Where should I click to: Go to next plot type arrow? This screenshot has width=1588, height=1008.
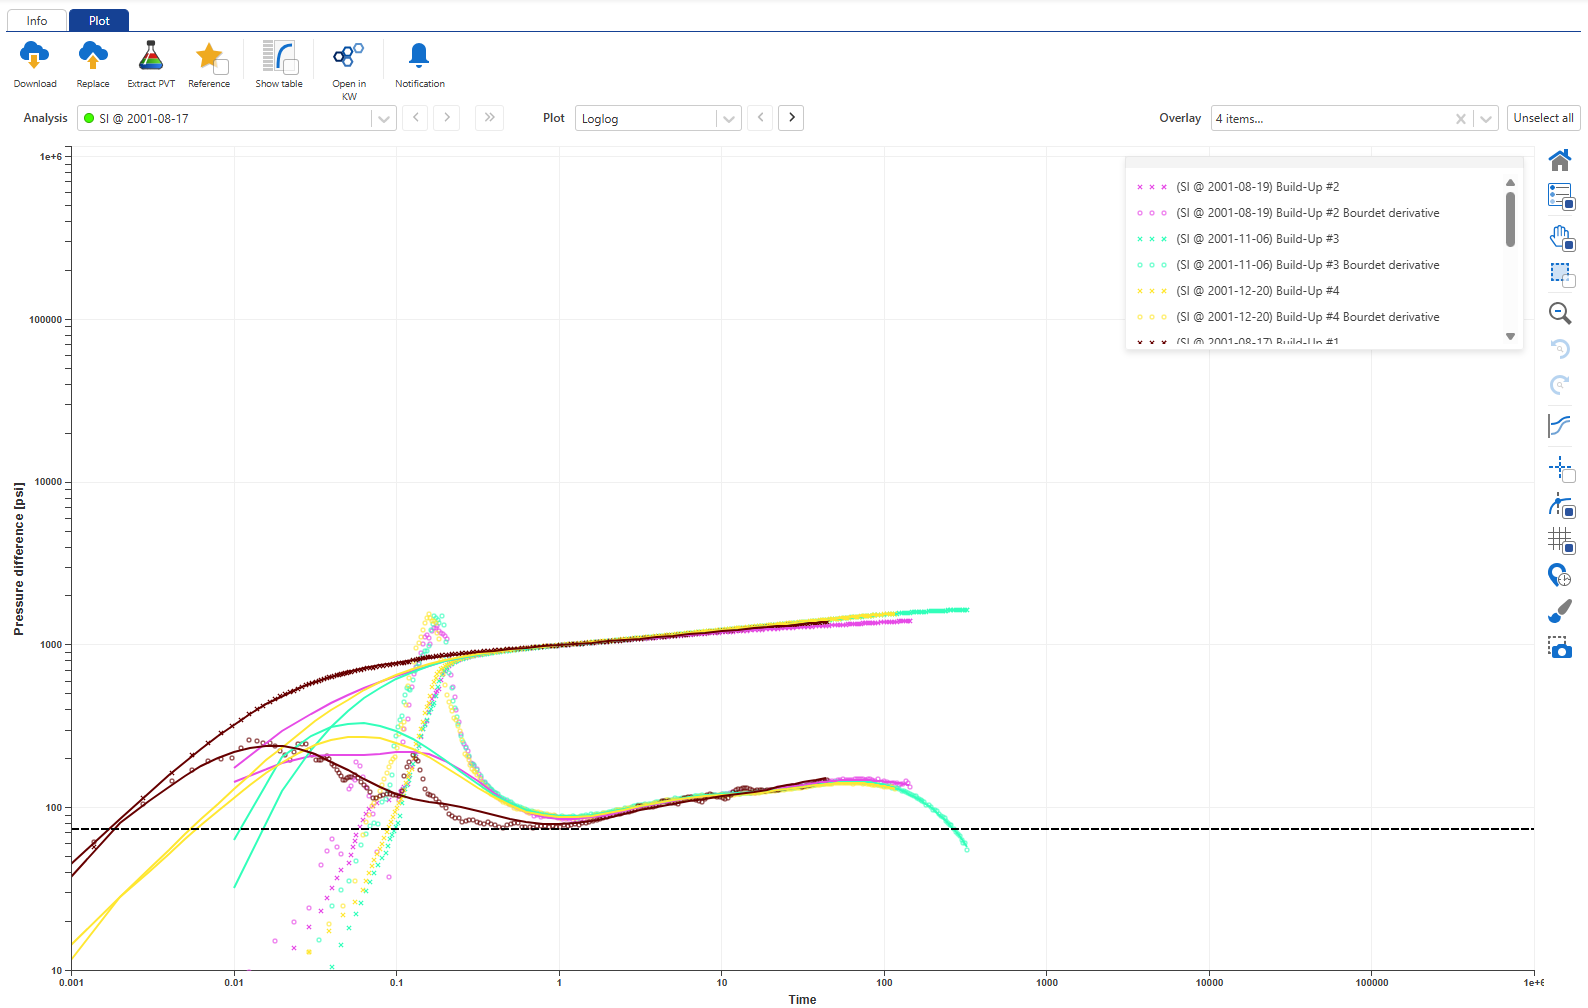point(791,118)
